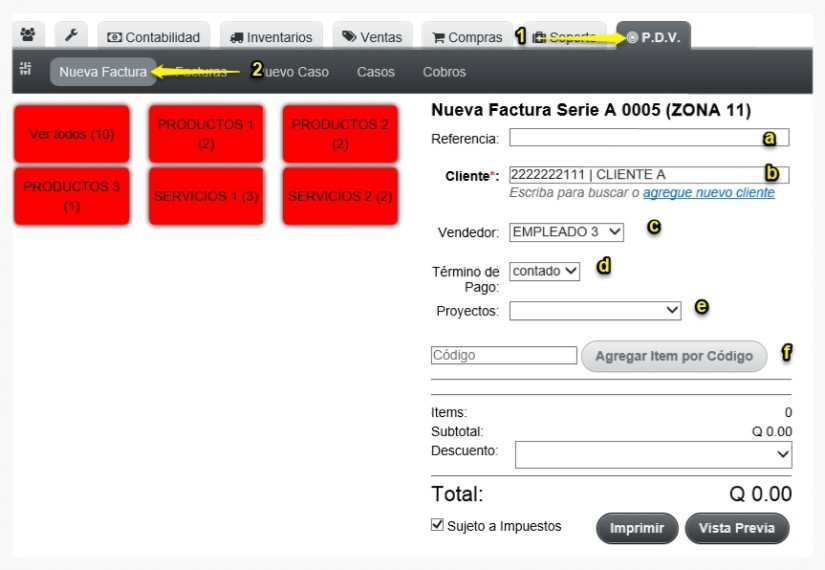Viewport: 825px width, 570px height.
Task: Select Nueva Factura submenu item
Action: [103, 72]
